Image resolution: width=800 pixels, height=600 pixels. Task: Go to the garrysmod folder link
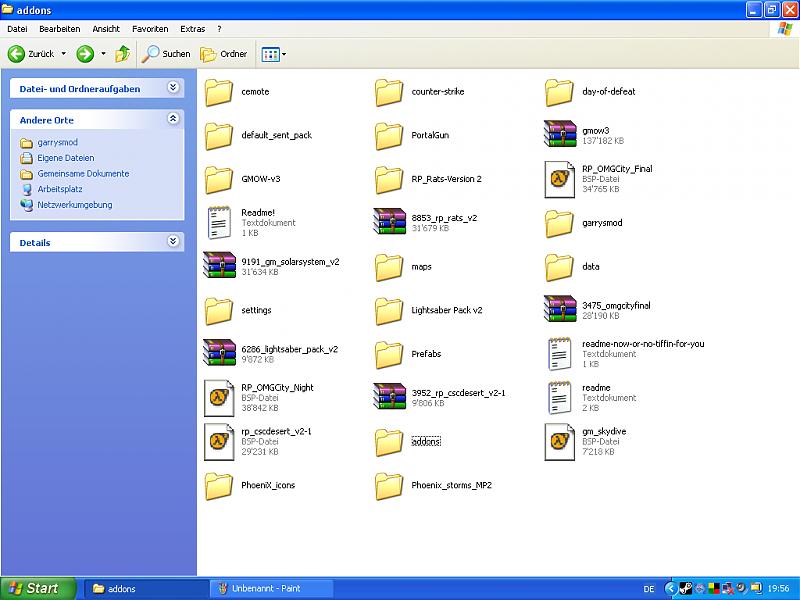pos(57,142)
